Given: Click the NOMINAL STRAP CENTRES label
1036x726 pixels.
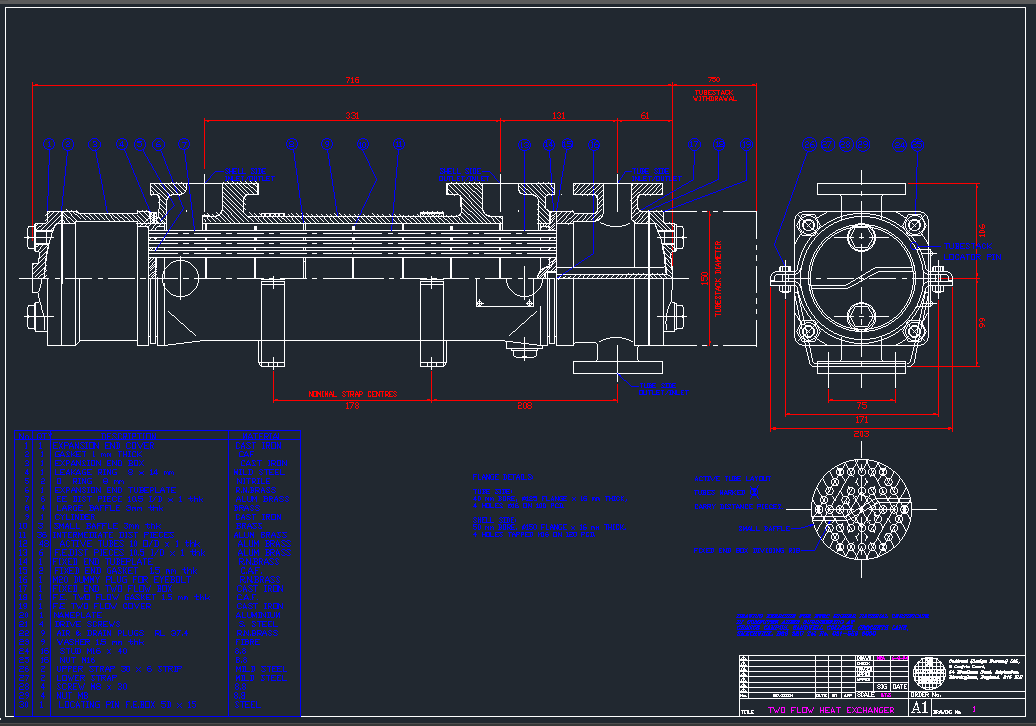Looking at the screenshot, I should click(352, 394).
